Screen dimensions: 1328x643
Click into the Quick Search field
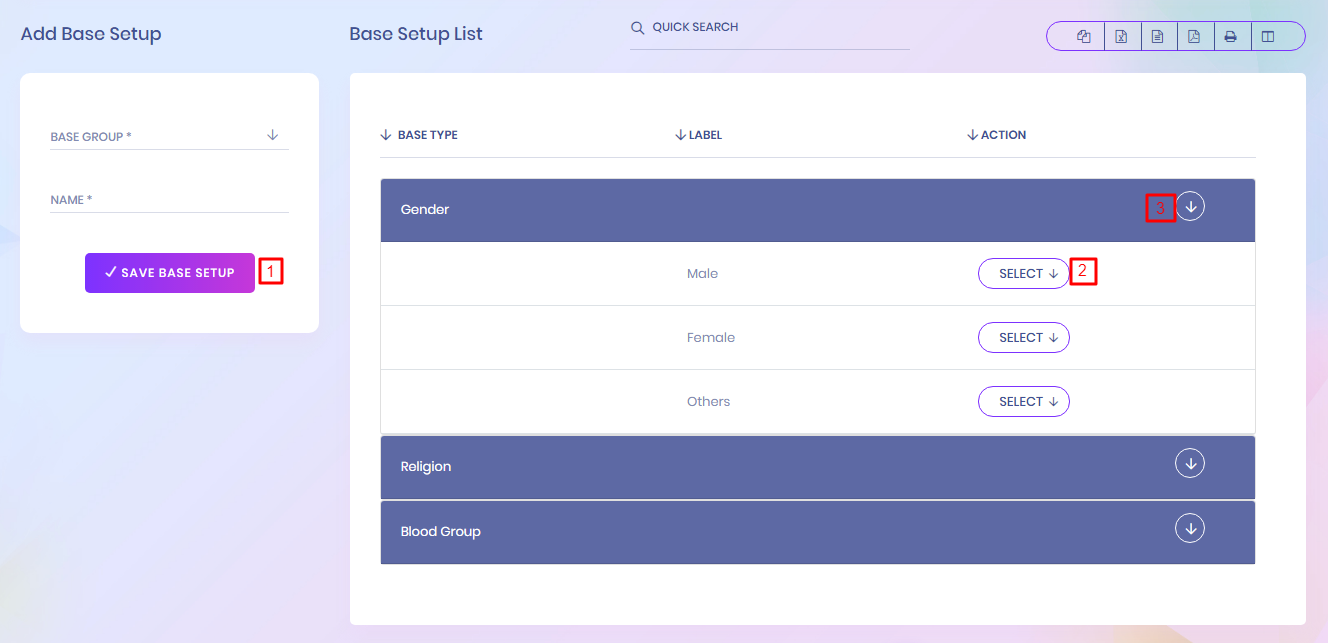point(778,28)
